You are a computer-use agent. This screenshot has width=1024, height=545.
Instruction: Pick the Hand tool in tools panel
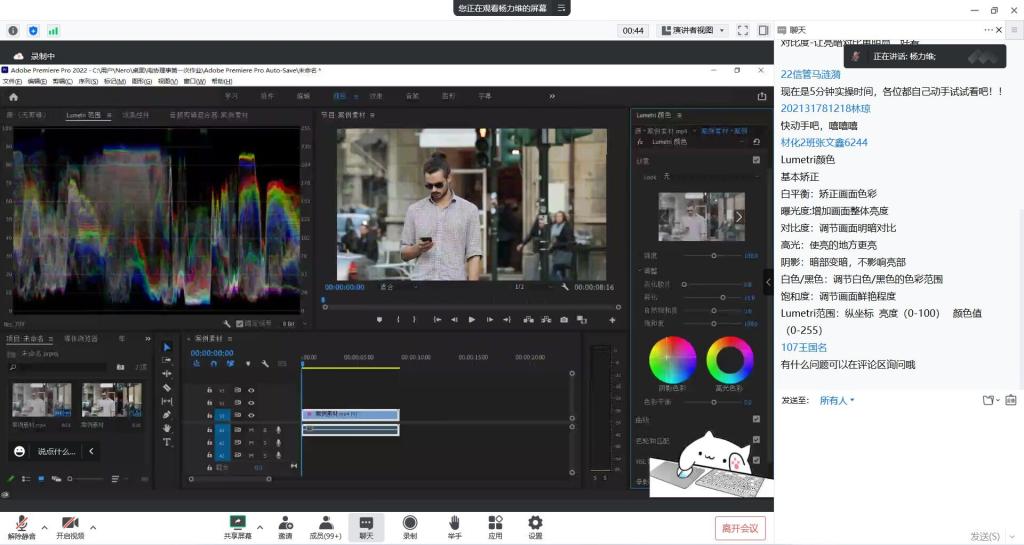[167, 428]
